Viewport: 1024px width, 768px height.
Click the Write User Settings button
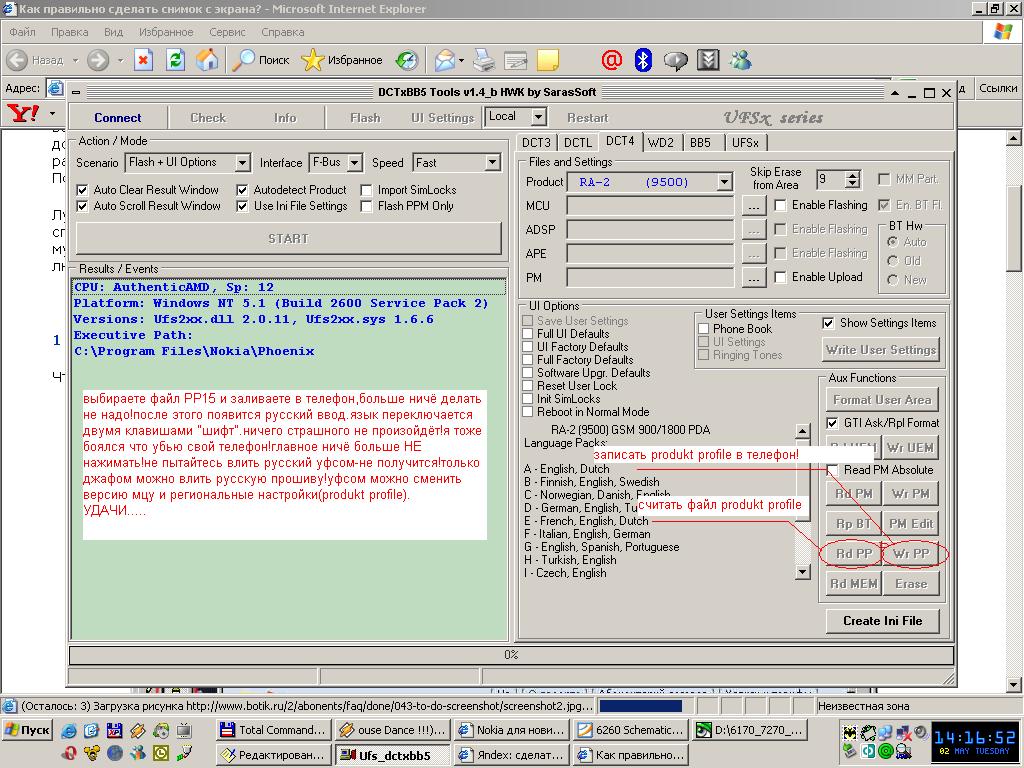click(x=882, y=349)
